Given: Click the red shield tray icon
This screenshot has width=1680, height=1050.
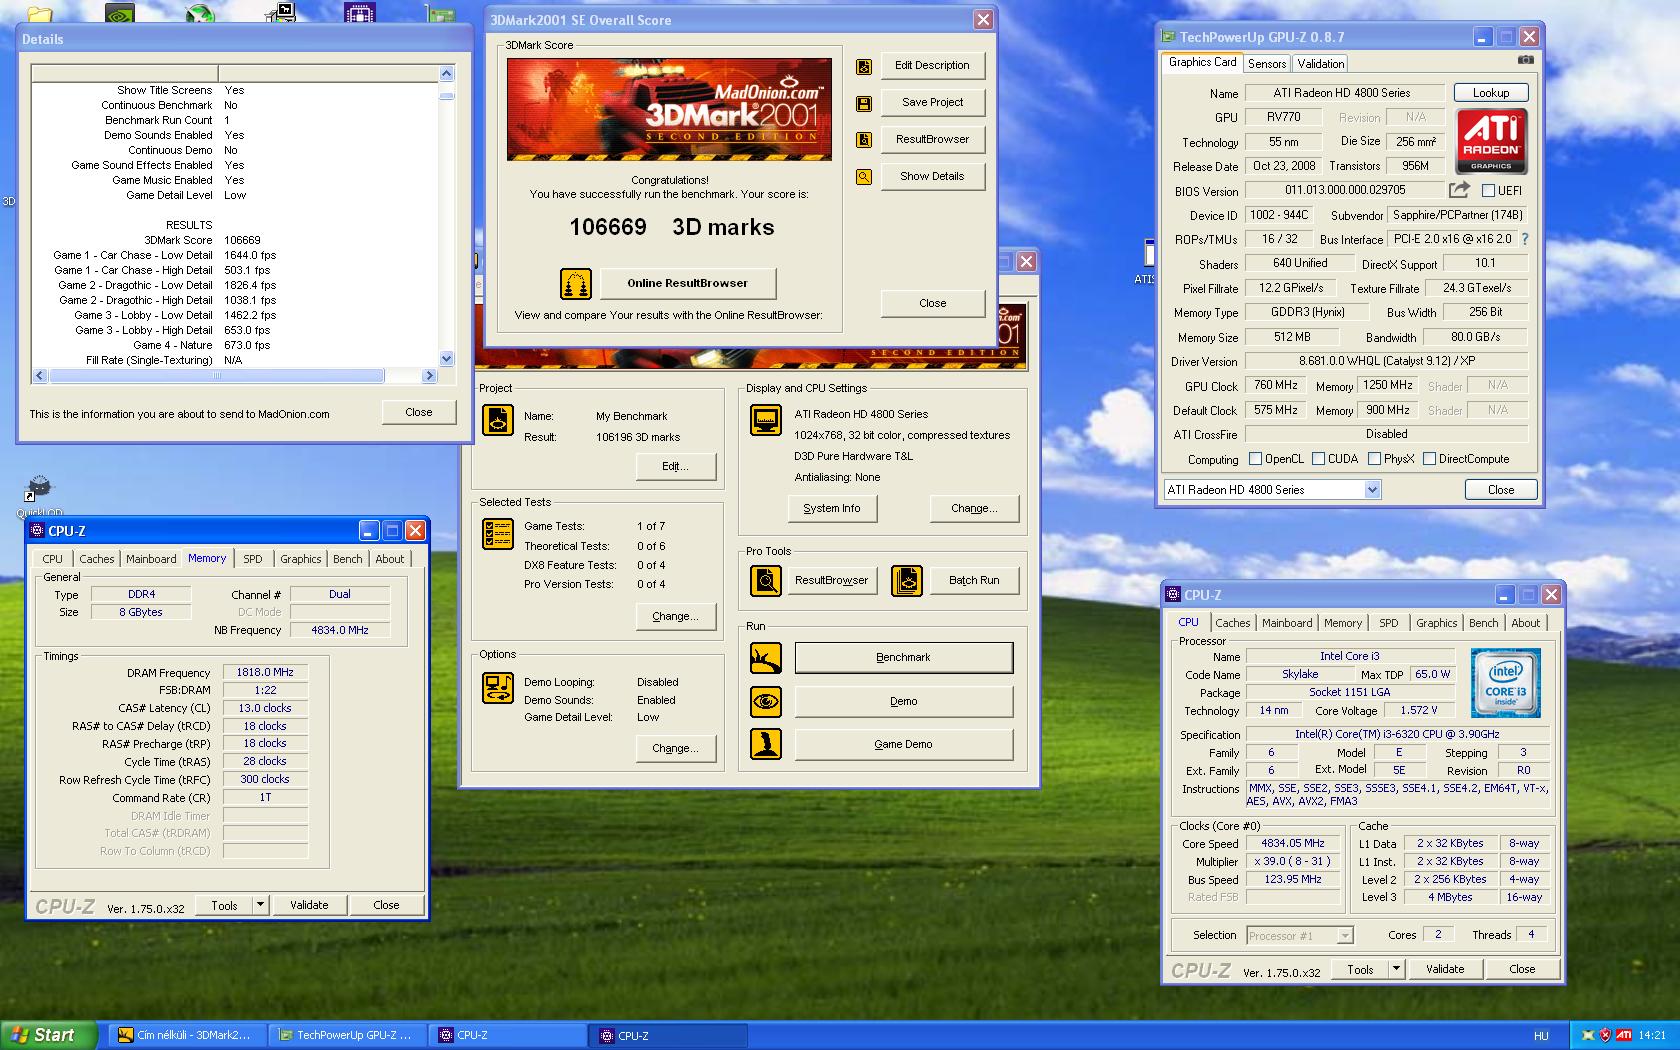Looking at the screenshot, I should [1605, 1035].
